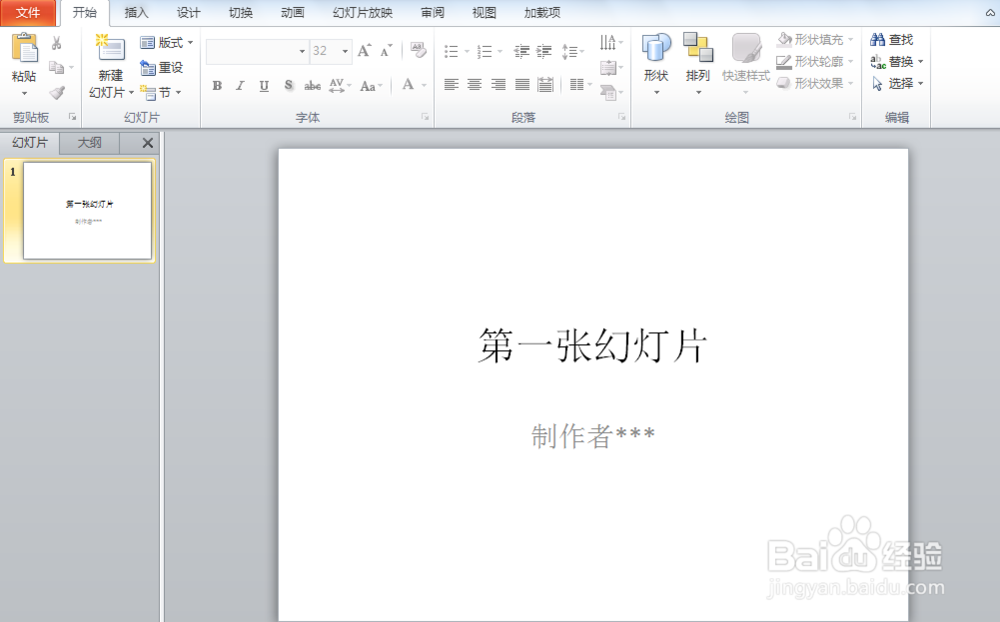Select slide 1 thumbnail in the panel
Viewport: 1000px width, 622px height.
[x=86, y=210]
